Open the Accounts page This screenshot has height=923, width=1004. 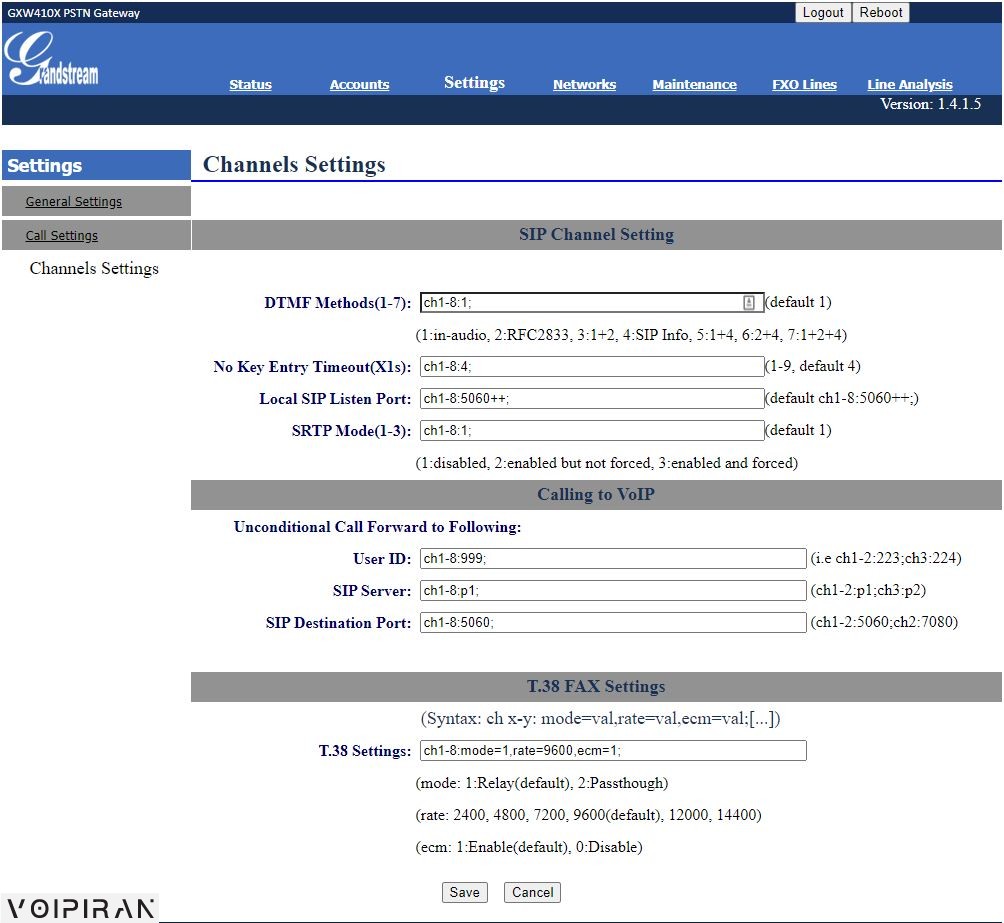point(359,85)
